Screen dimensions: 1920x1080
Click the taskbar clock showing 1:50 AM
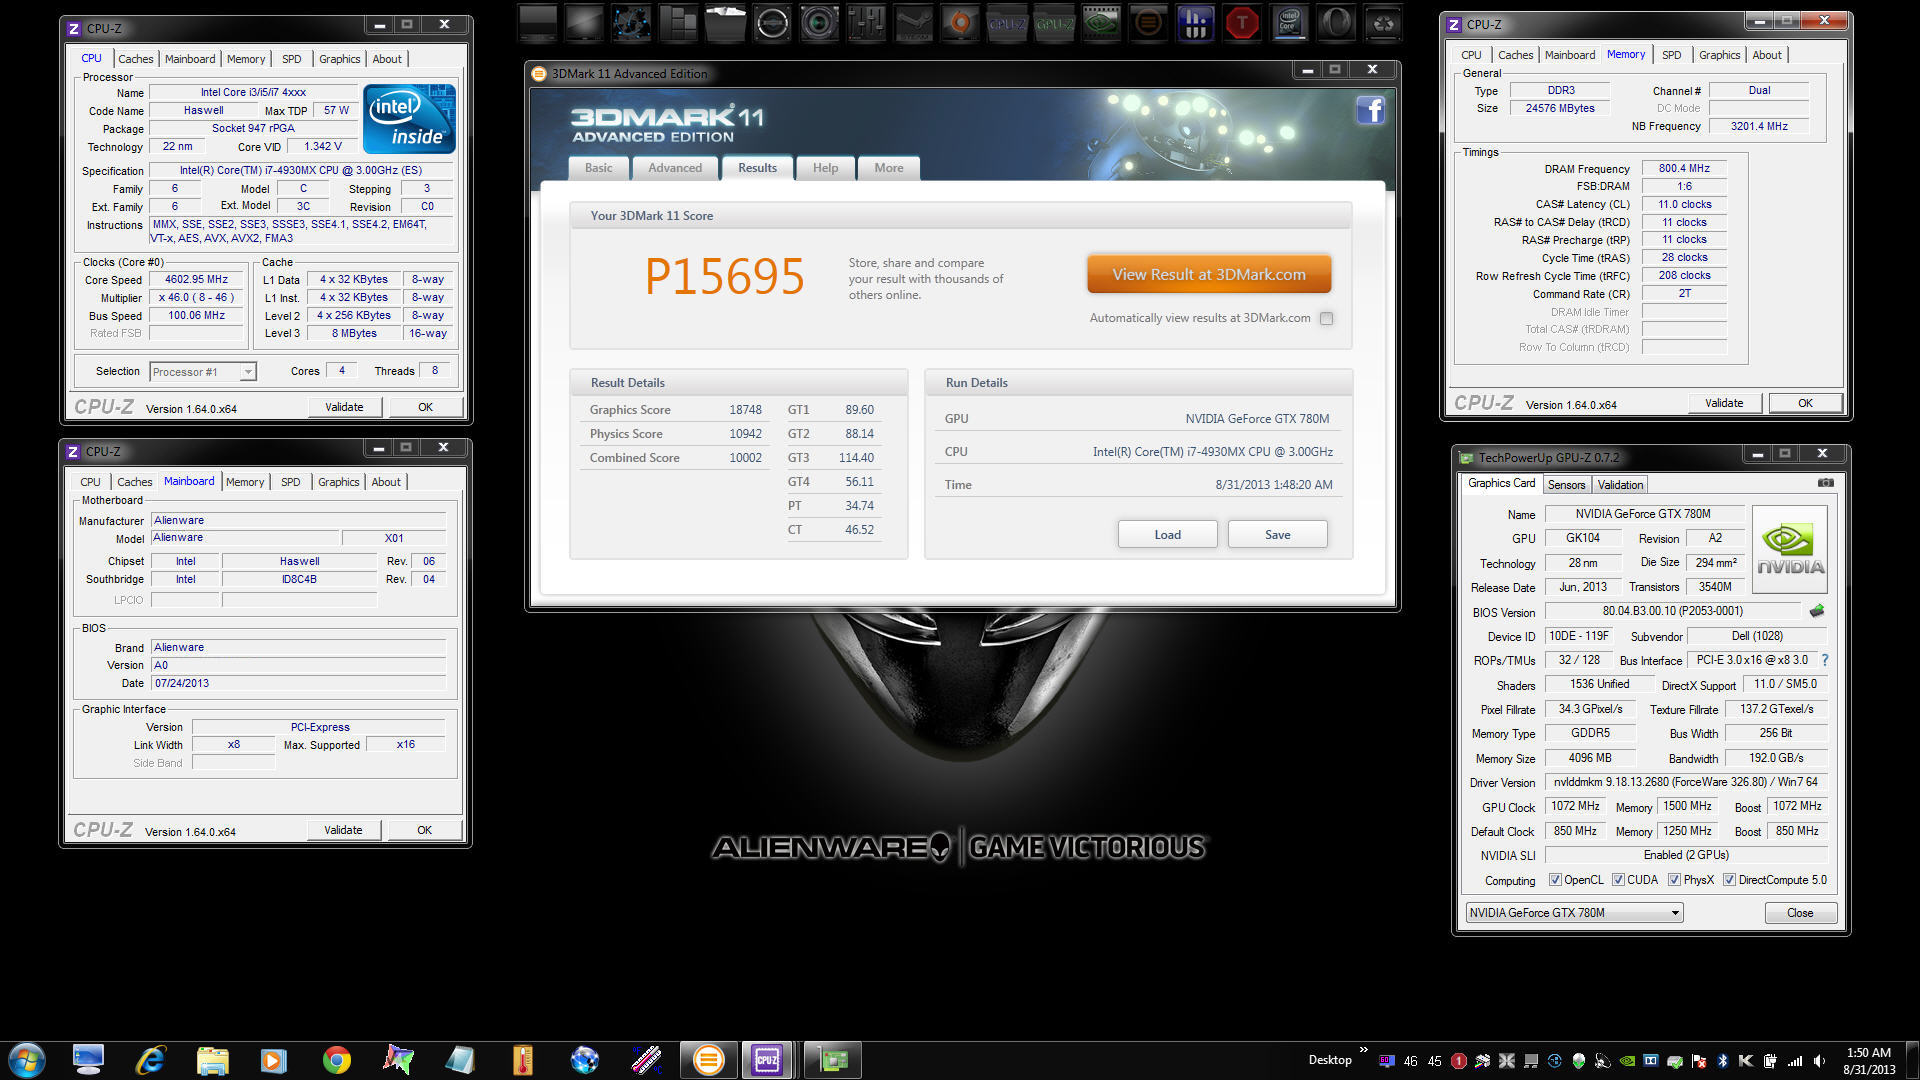pyautogui.click(x=1869, y=1061)
